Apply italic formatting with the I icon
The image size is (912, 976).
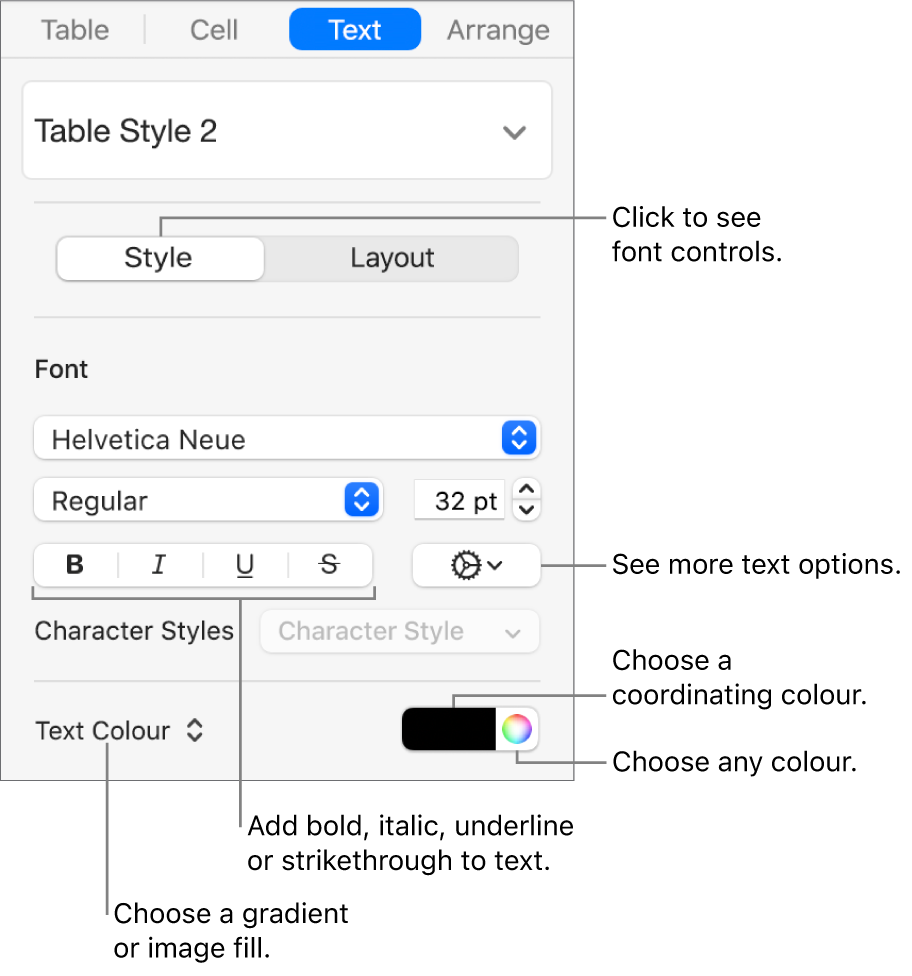coord(159,565)
